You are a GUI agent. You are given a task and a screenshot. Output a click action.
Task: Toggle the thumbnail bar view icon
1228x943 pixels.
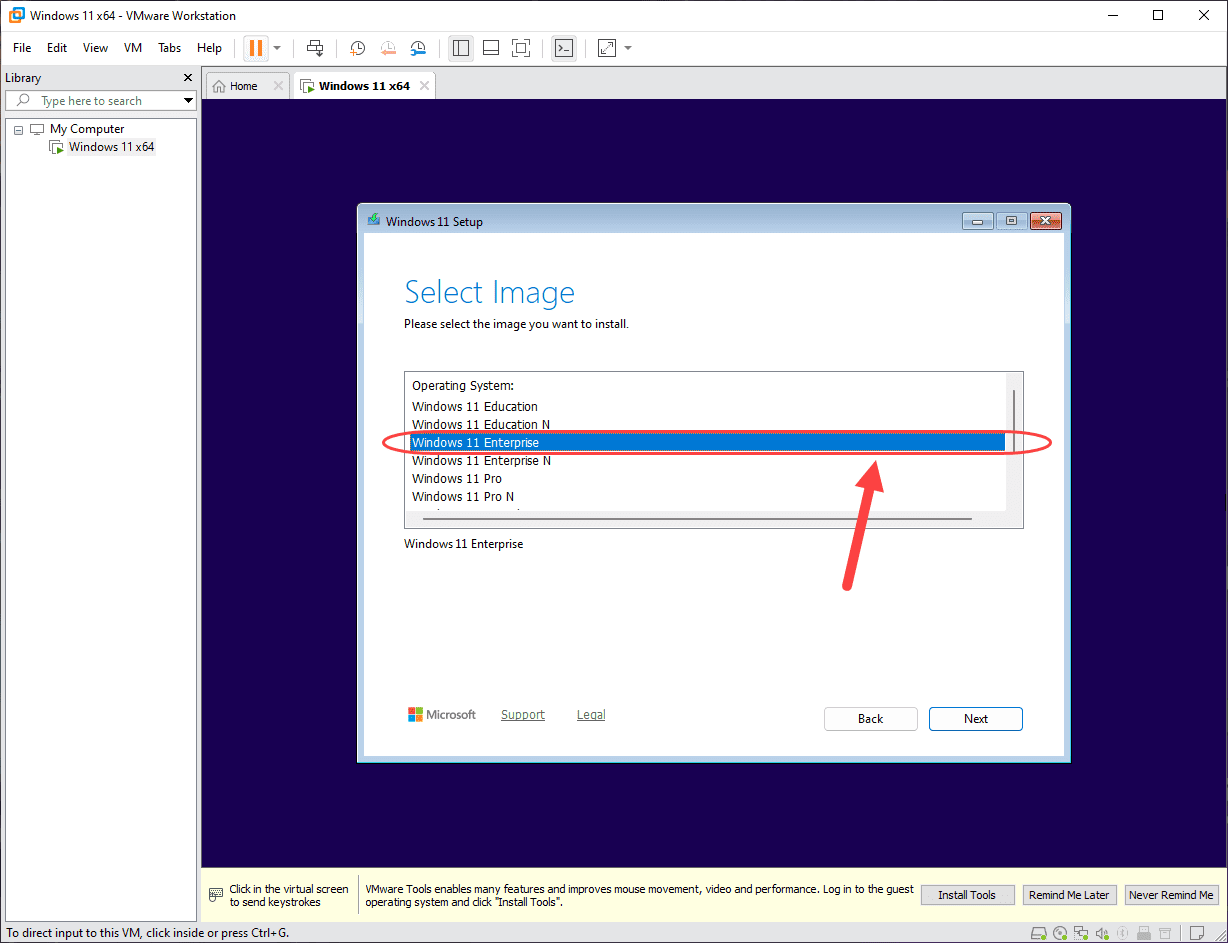pos(490,48)
